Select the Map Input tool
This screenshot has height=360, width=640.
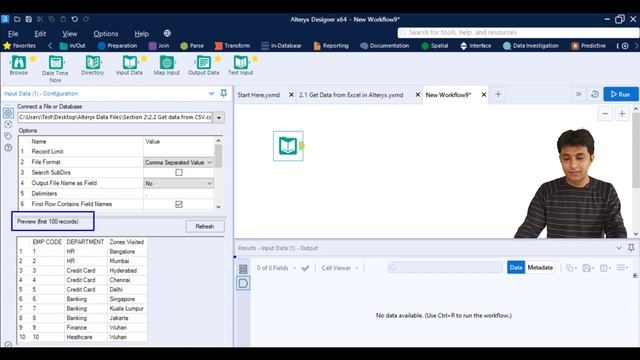tap(167, 63)
